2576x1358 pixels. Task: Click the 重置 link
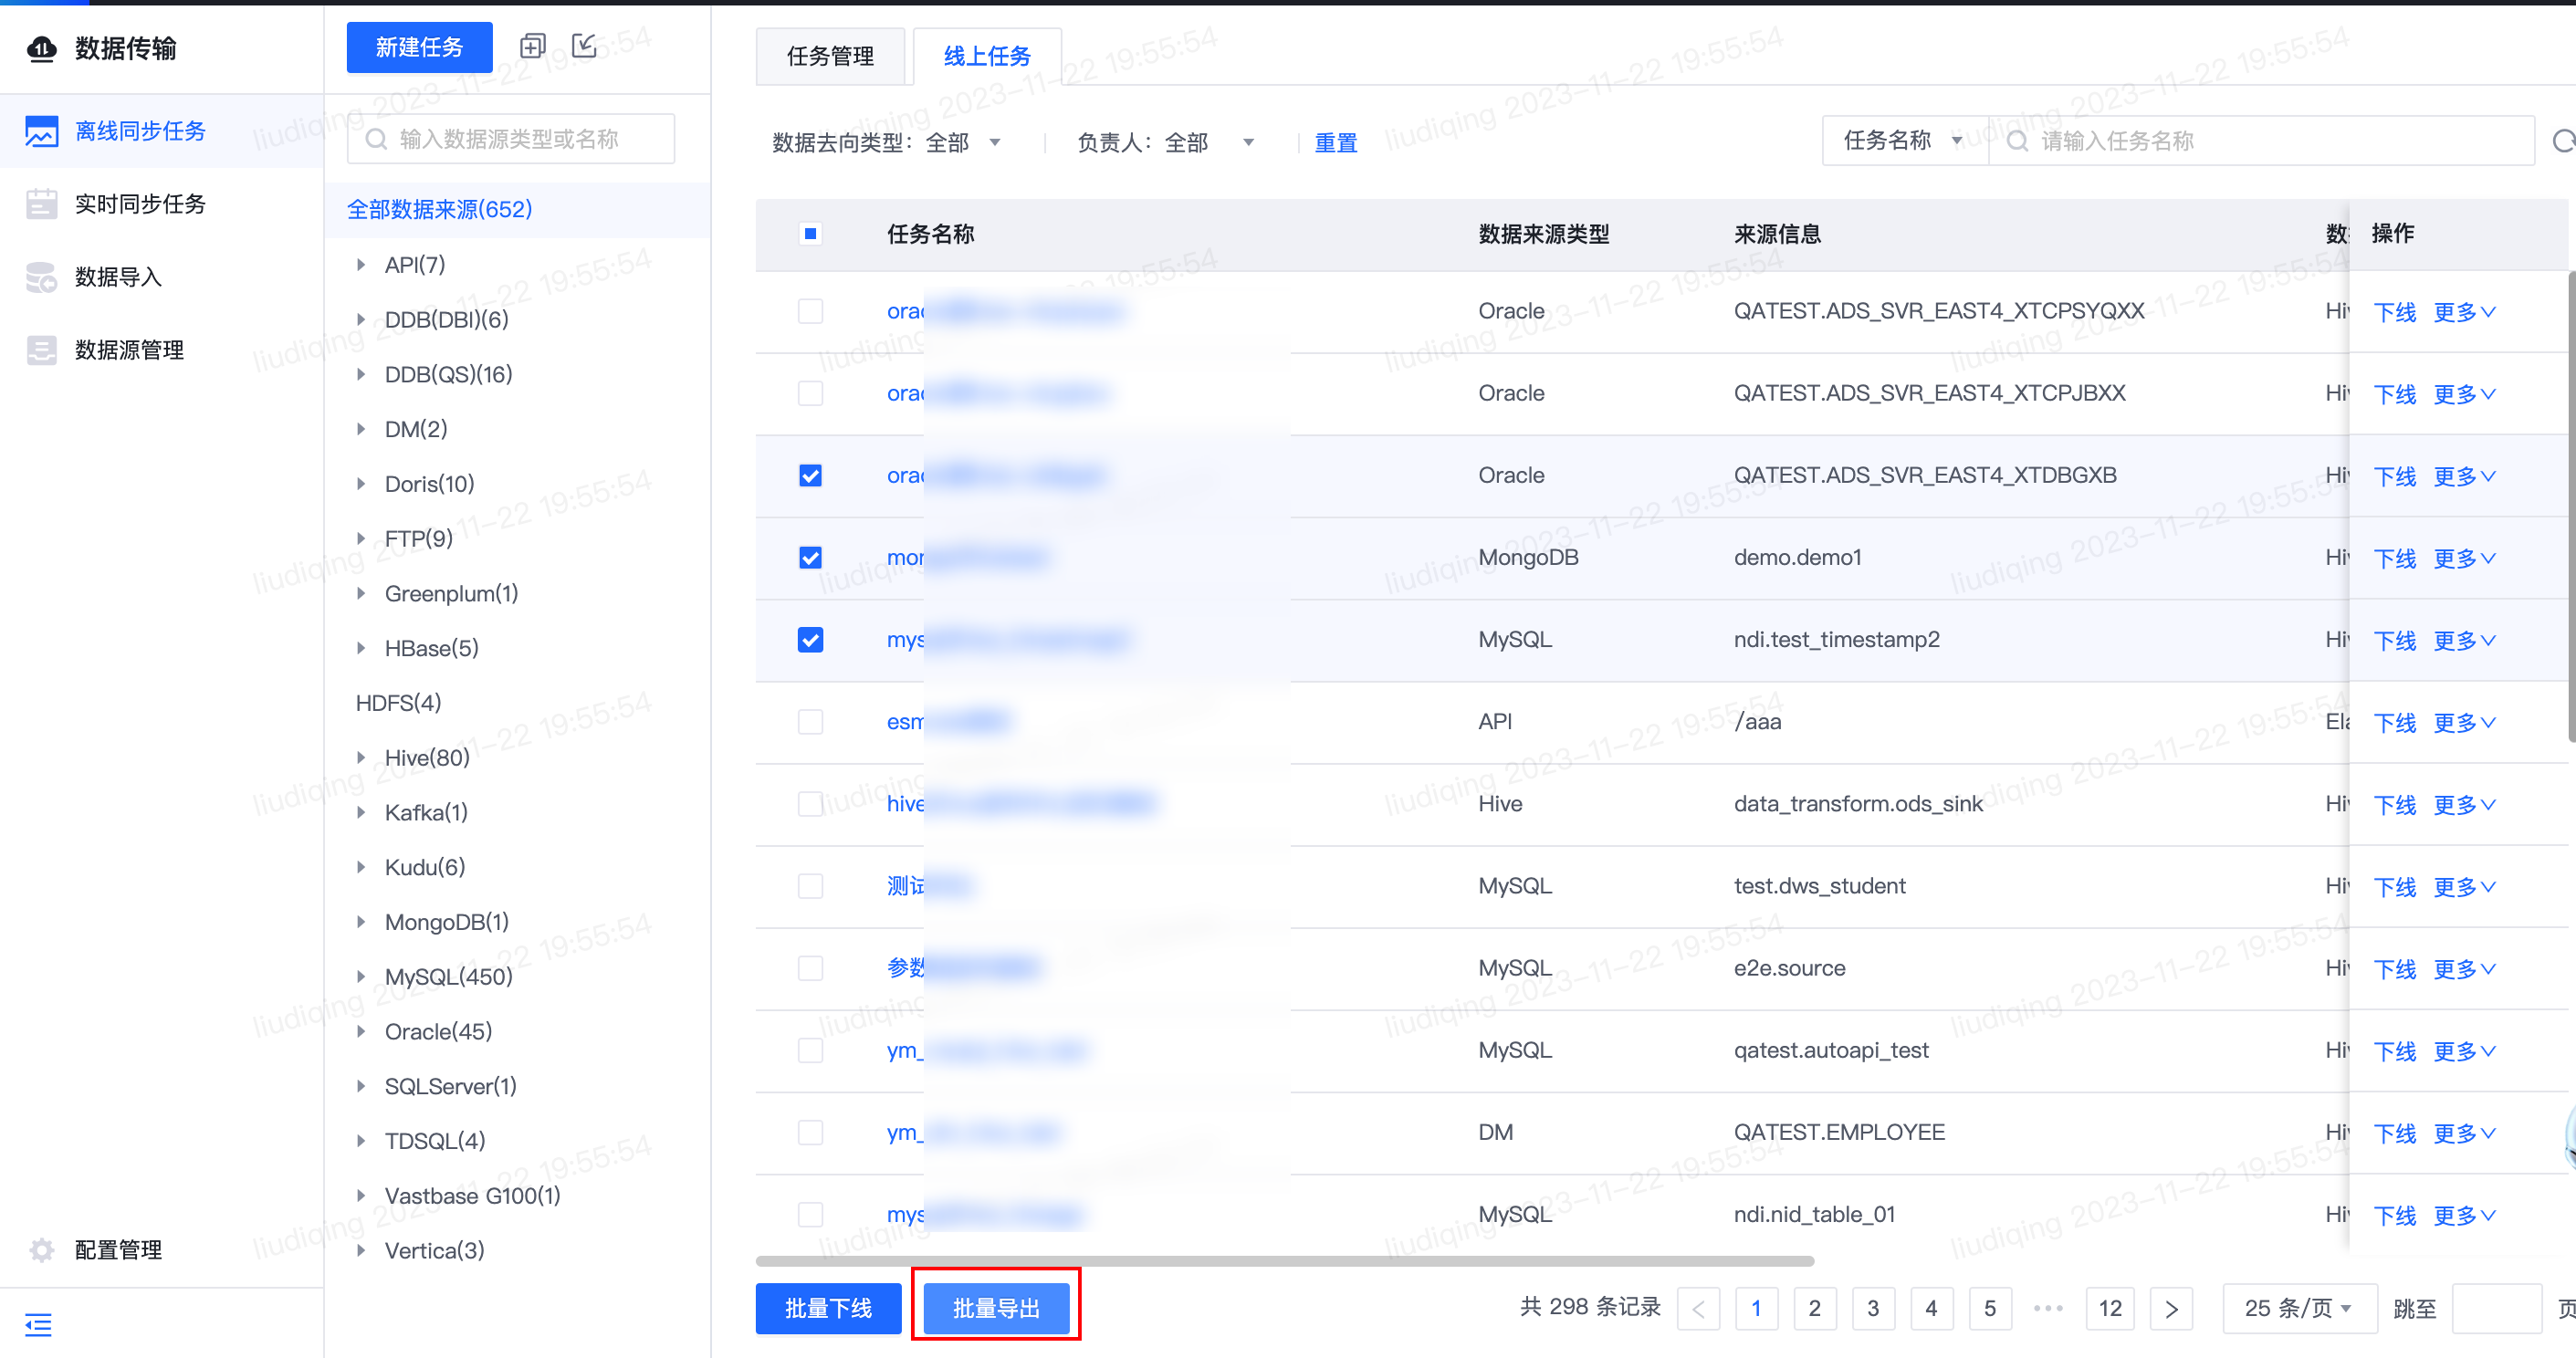coord(1335,143)
